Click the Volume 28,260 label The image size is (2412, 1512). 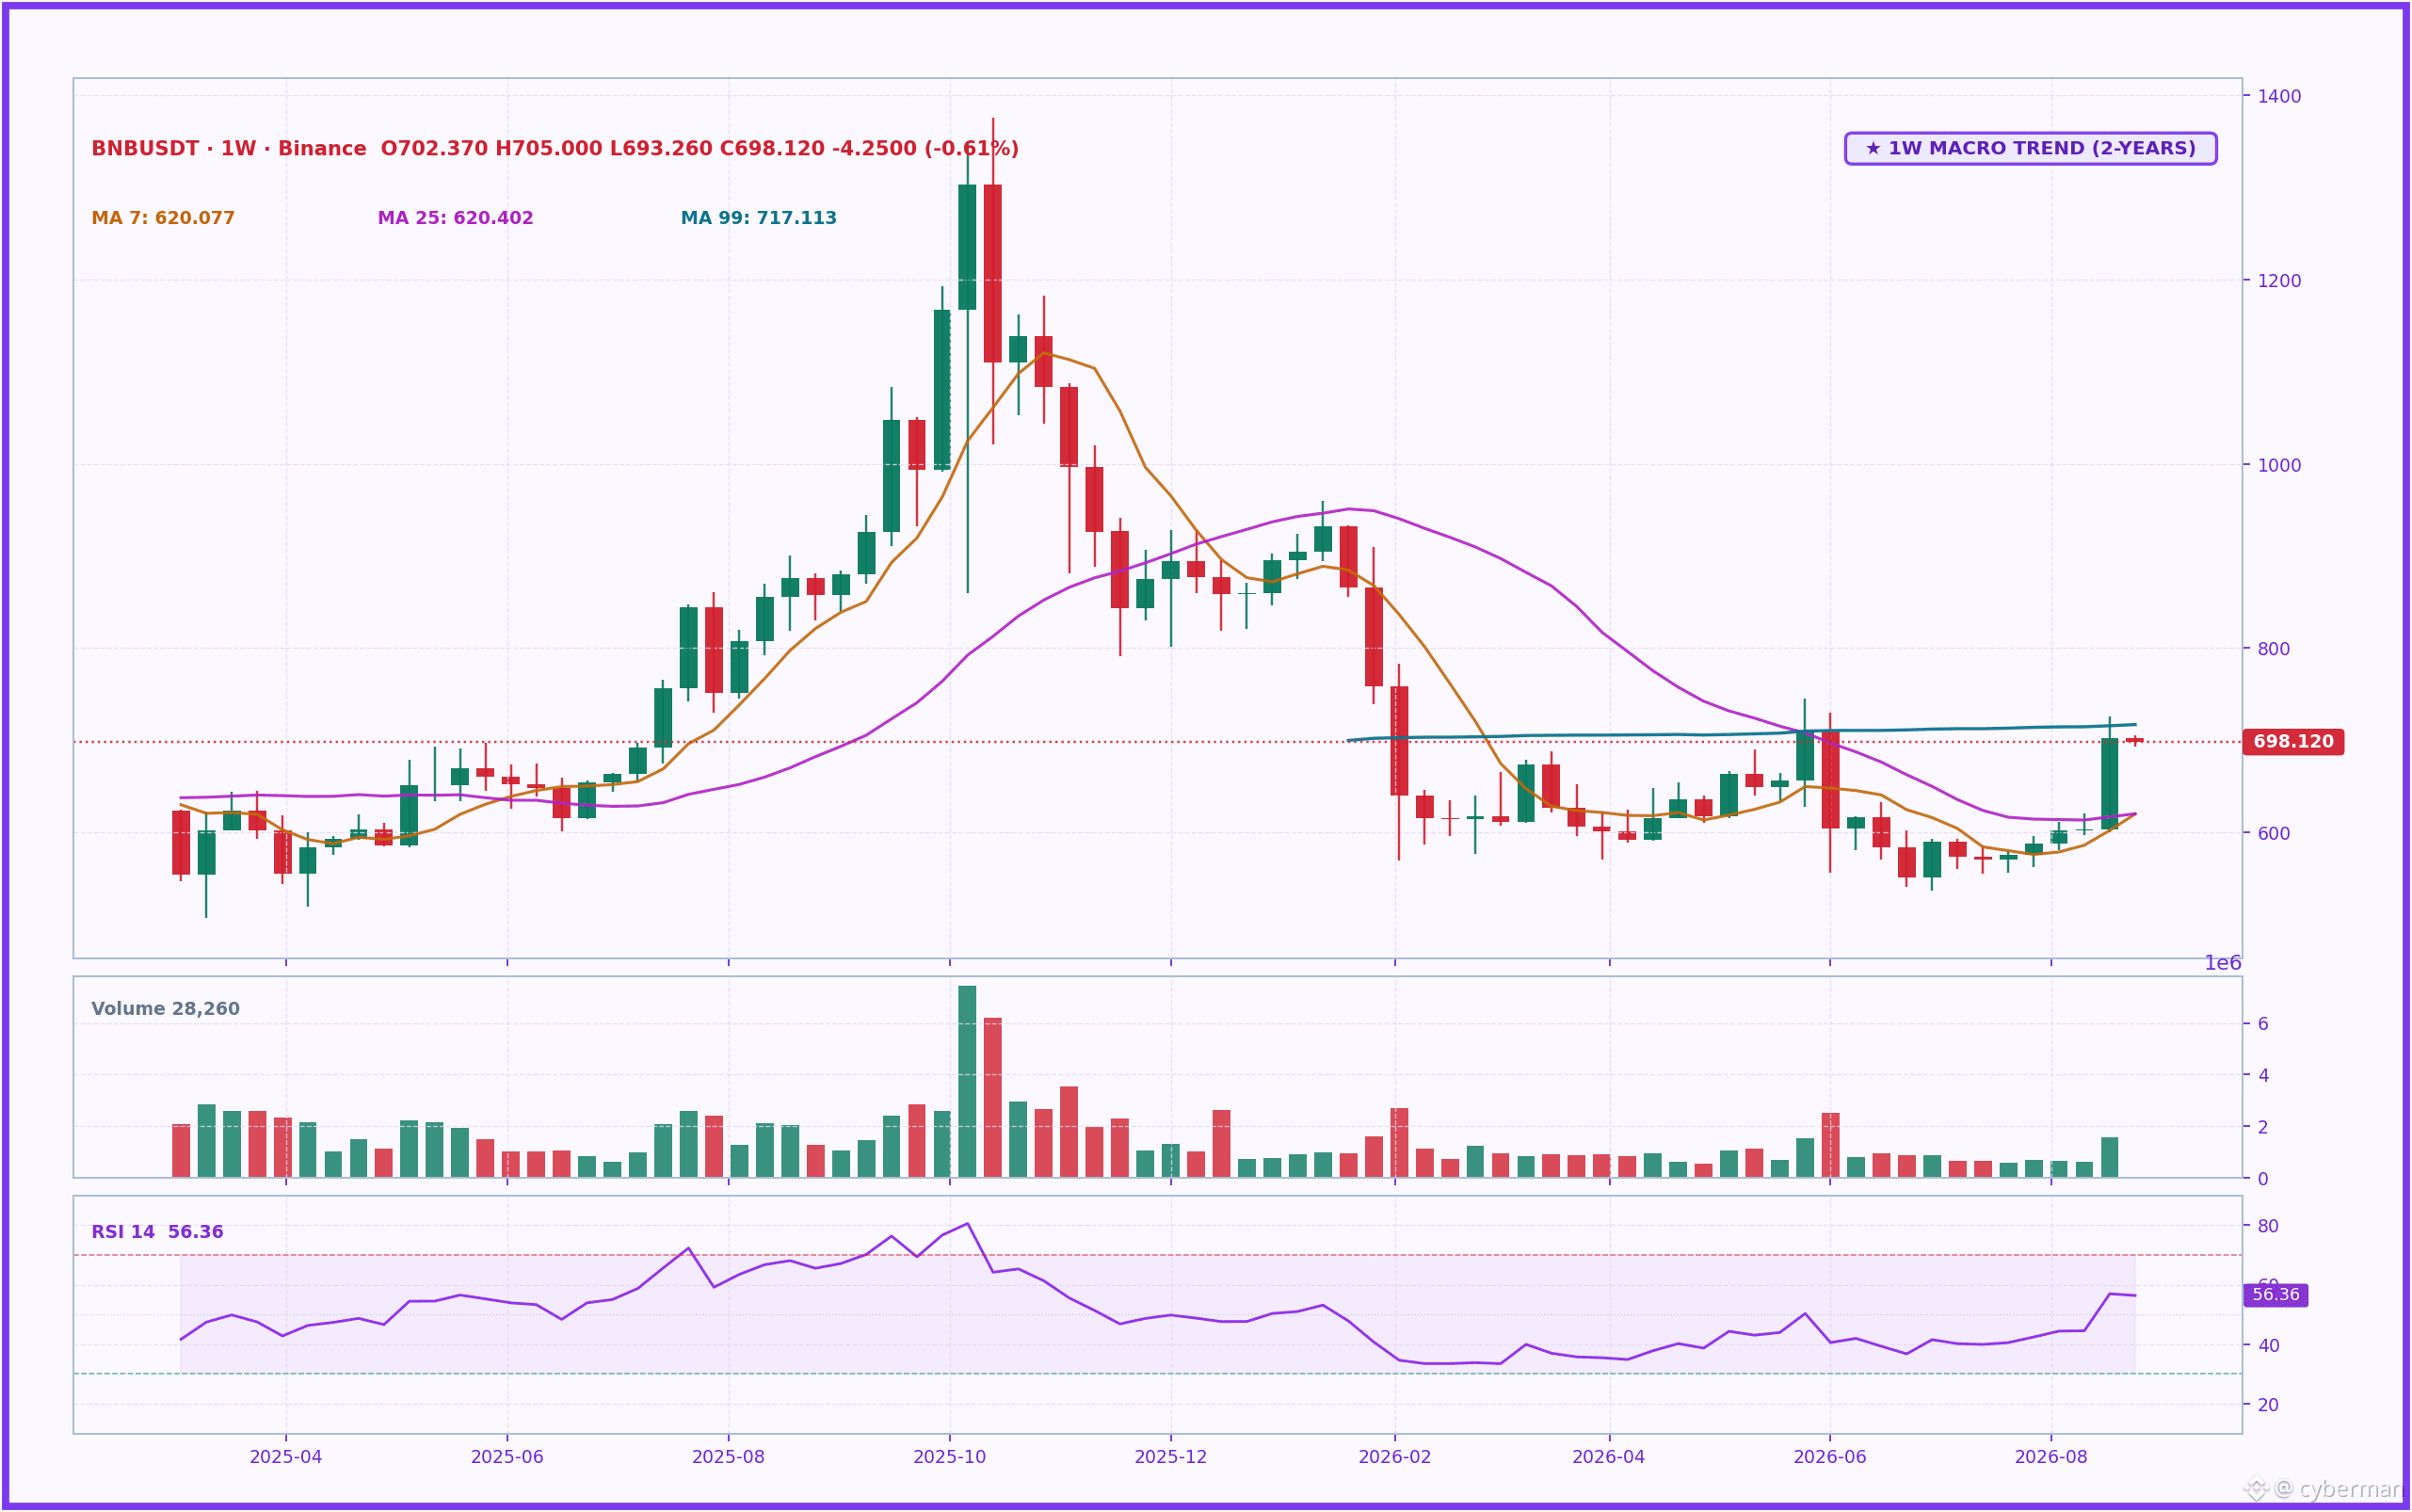165,1009
